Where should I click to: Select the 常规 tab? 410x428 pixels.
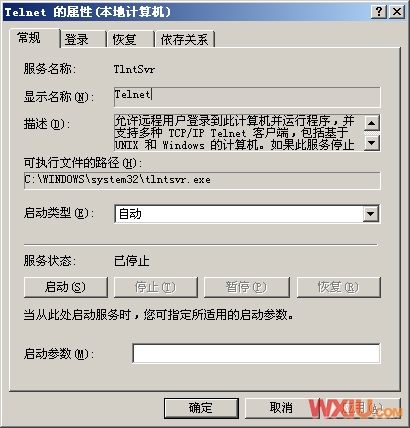[35, 38]
